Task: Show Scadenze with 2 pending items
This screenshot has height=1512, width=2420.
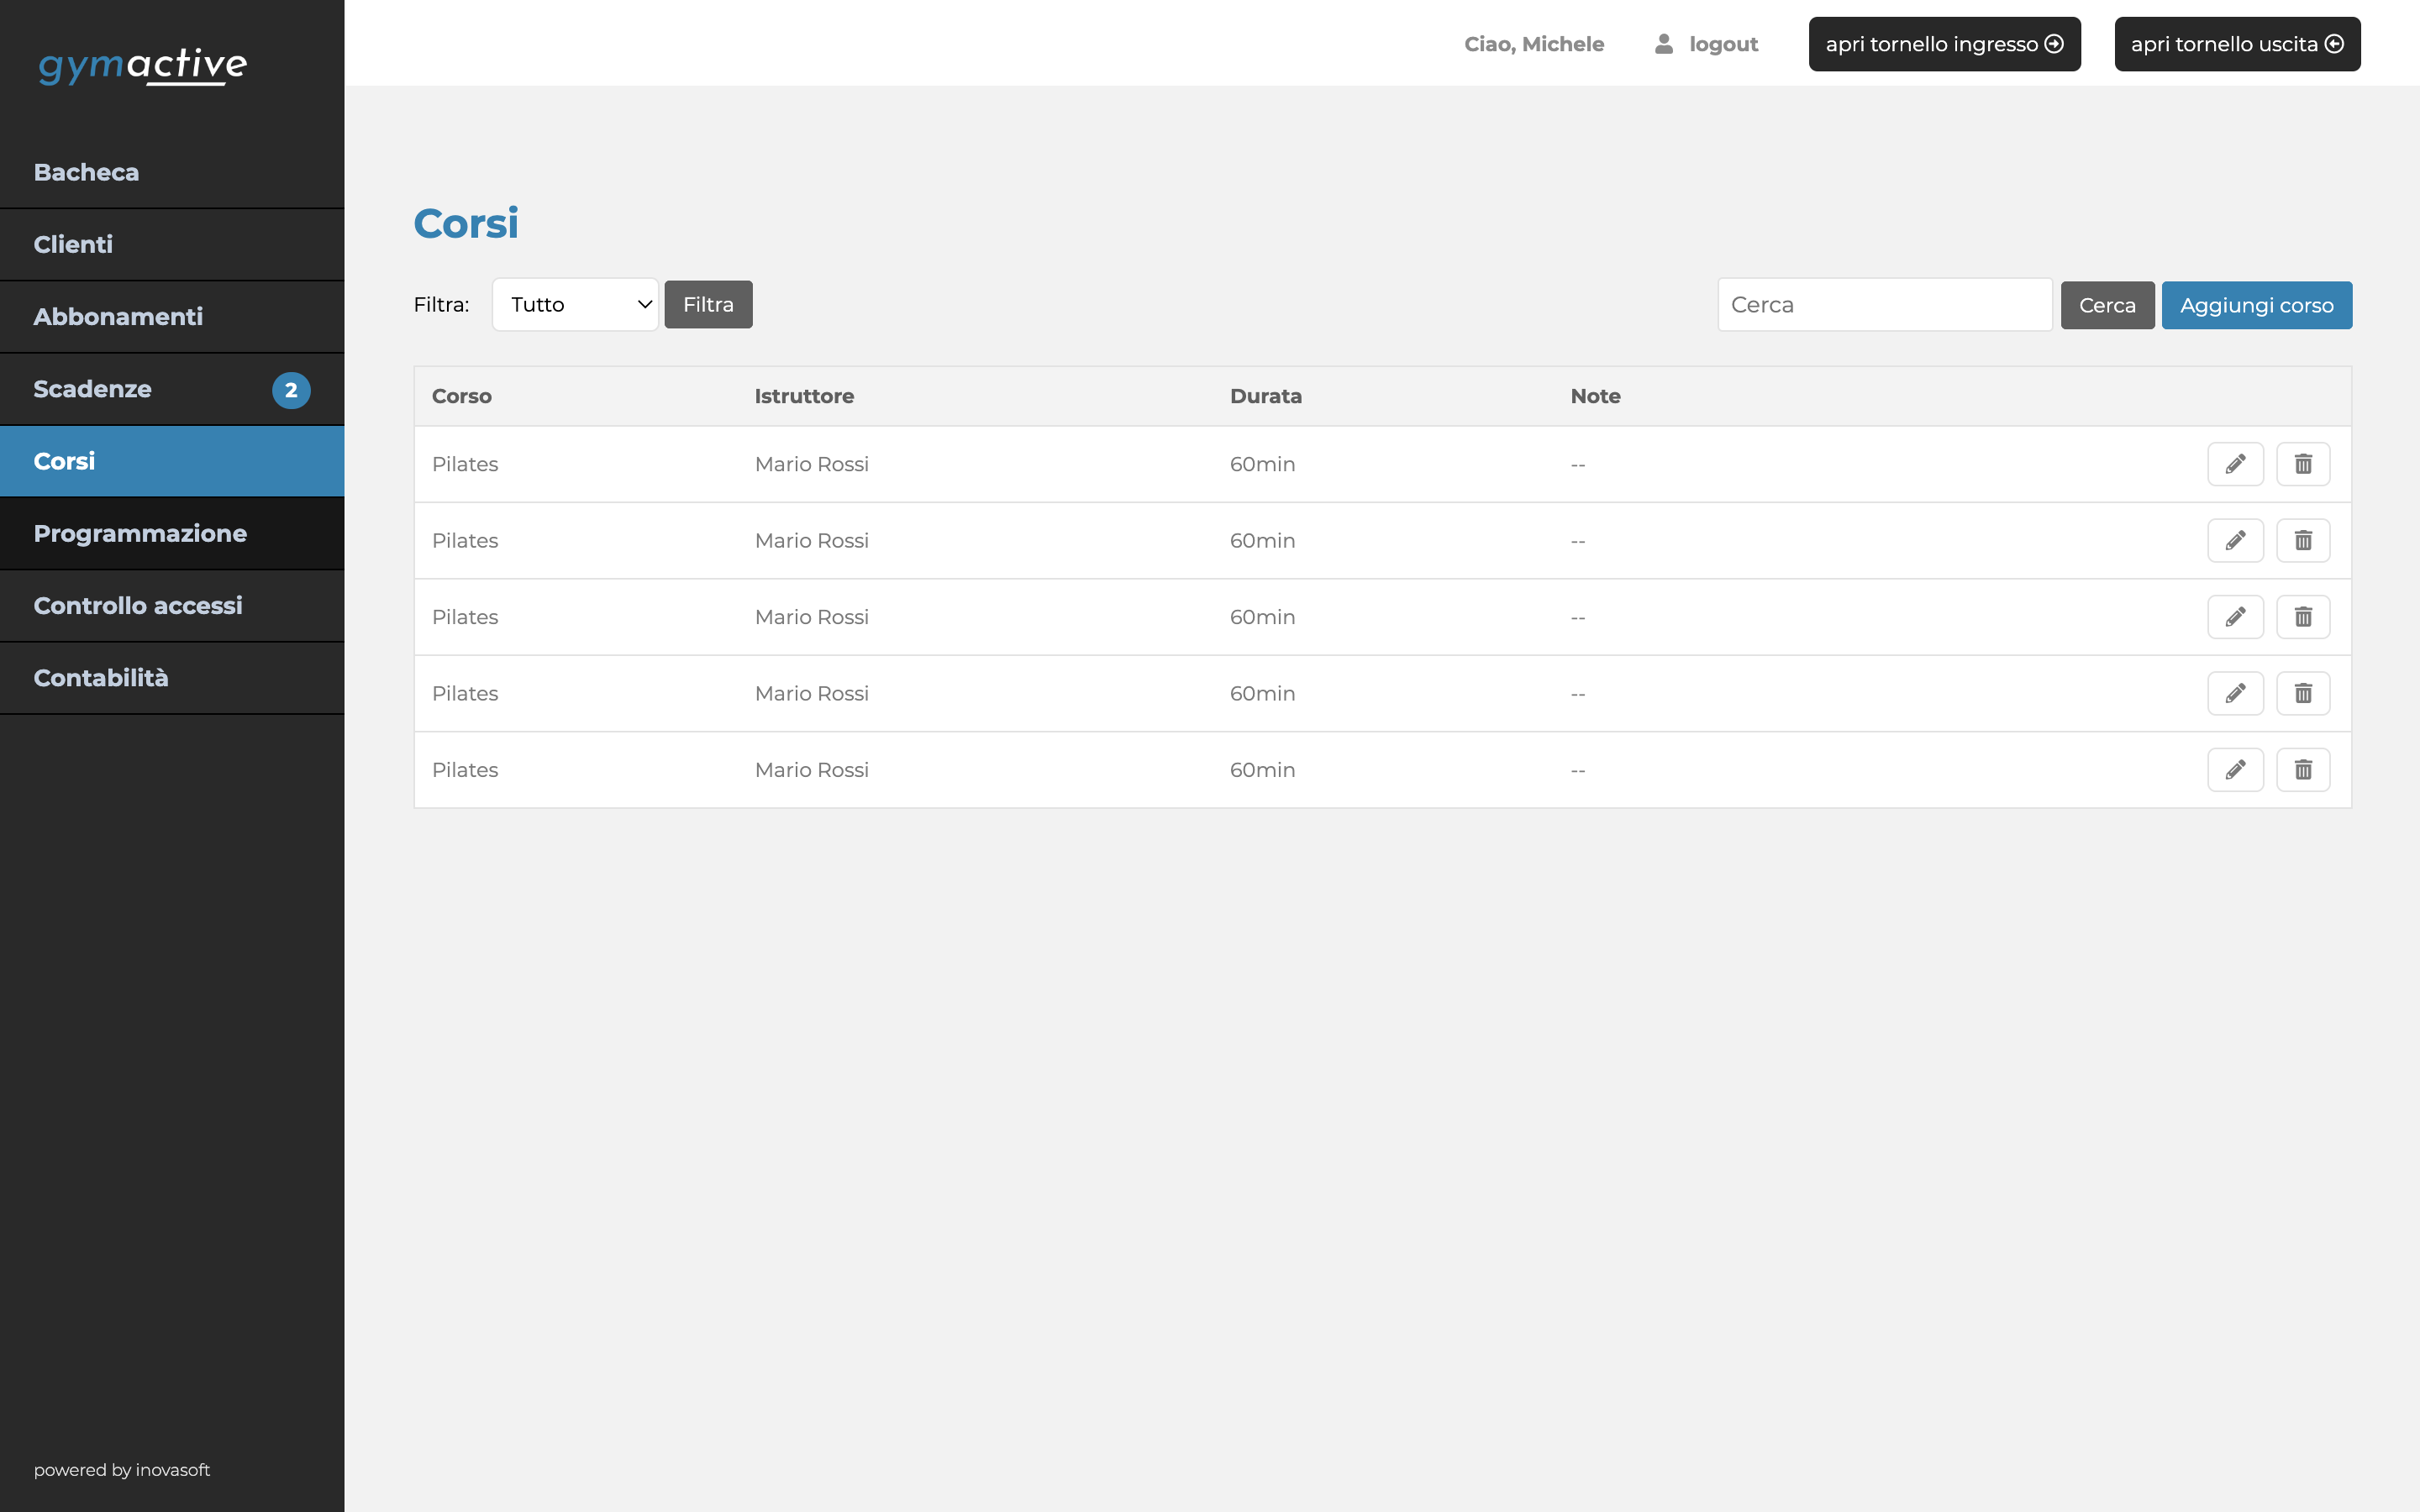Action: coord(172,389)
